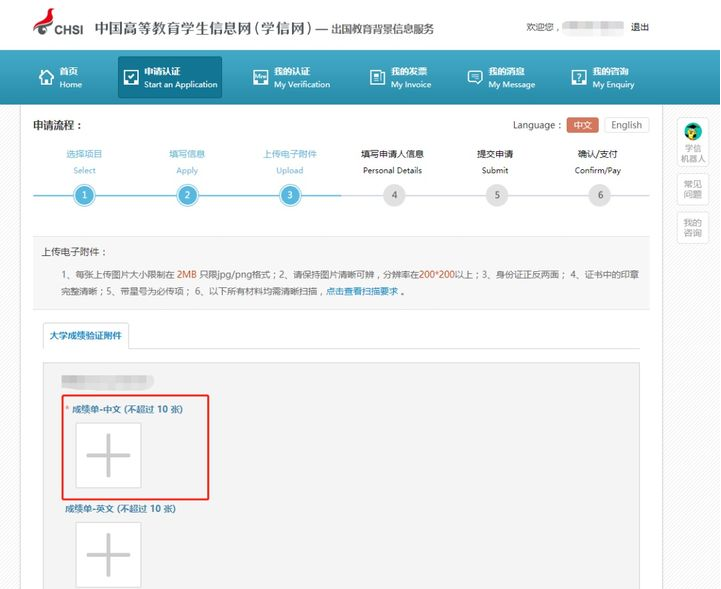Open the 点击查看扫描要求 link
The width and height of the screenshot is (721, 589).
[362, 291]
